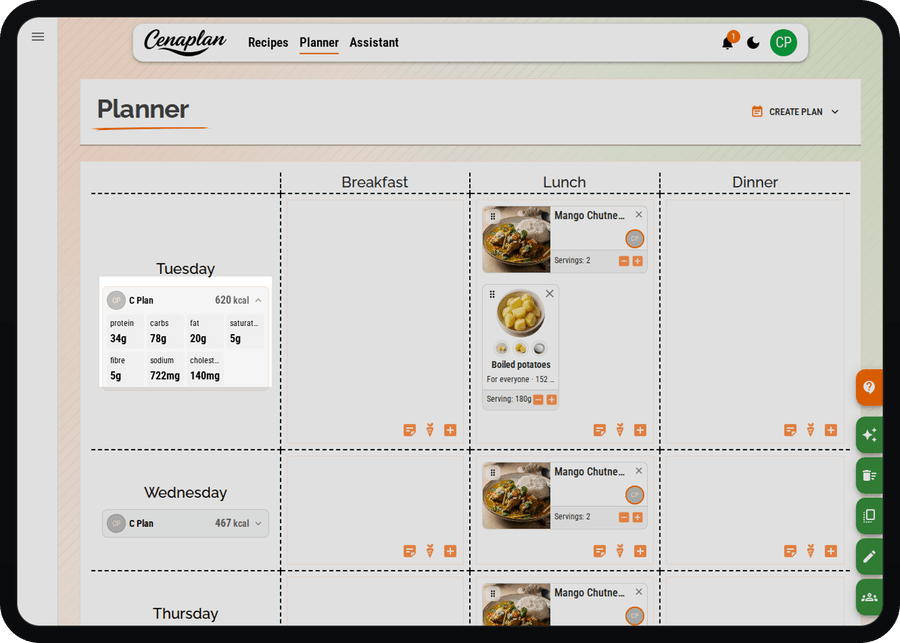Add a note to Tuesday breakfast
This screenshot has width=900, height=643.
(x=409, y=430)
